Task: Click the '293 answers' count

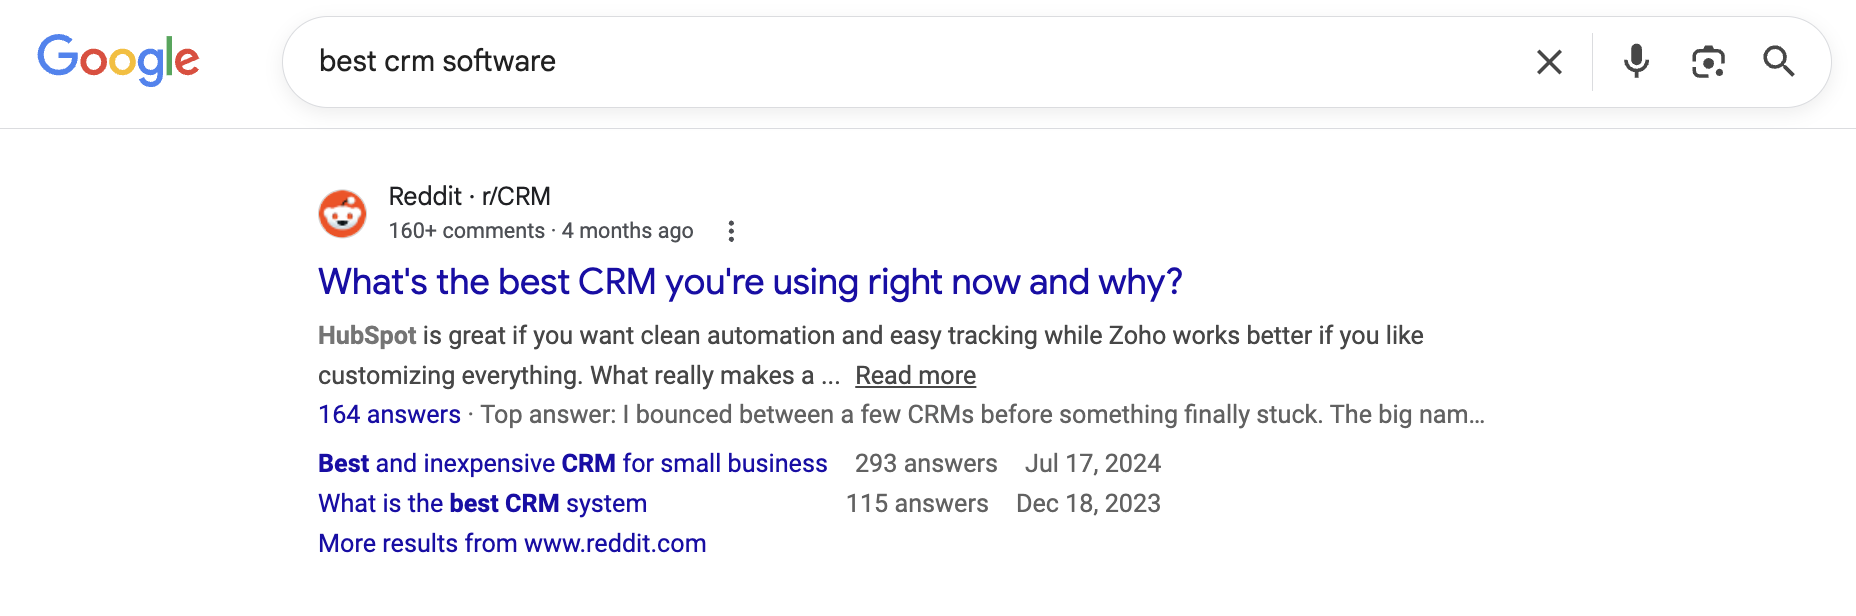Action: click(926, 464)
